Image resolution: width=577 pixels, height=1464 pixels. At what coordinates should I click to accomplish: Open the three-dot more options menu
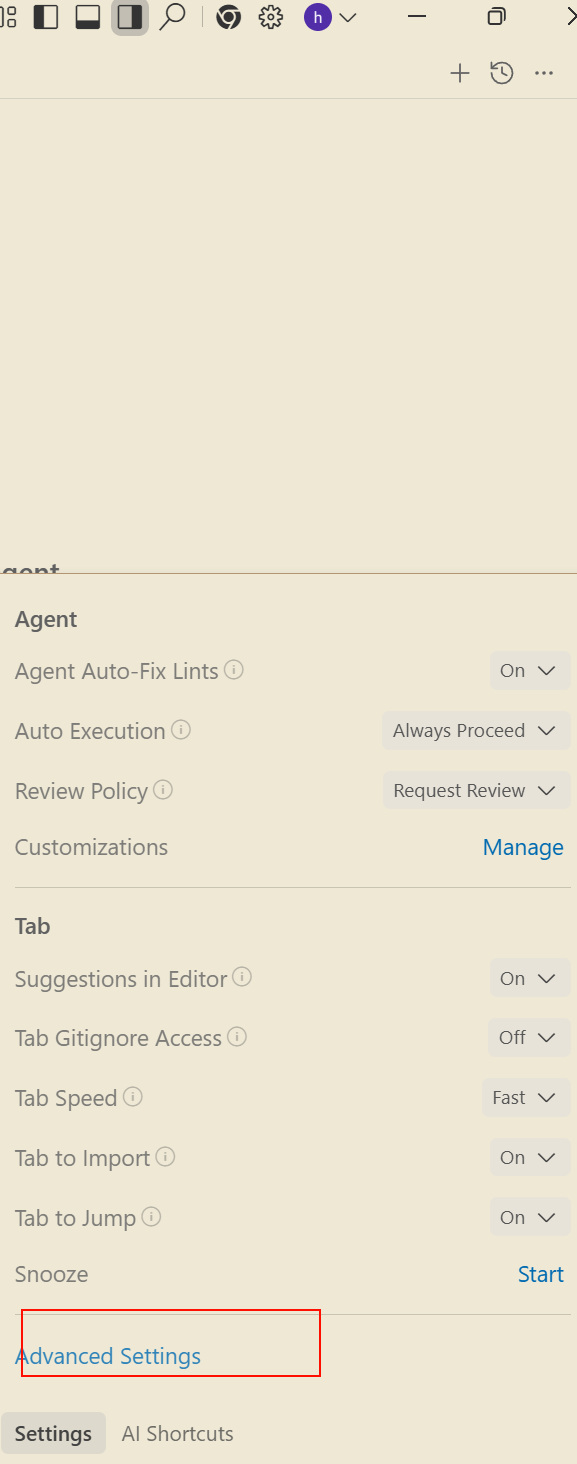(x=544, y=73)
